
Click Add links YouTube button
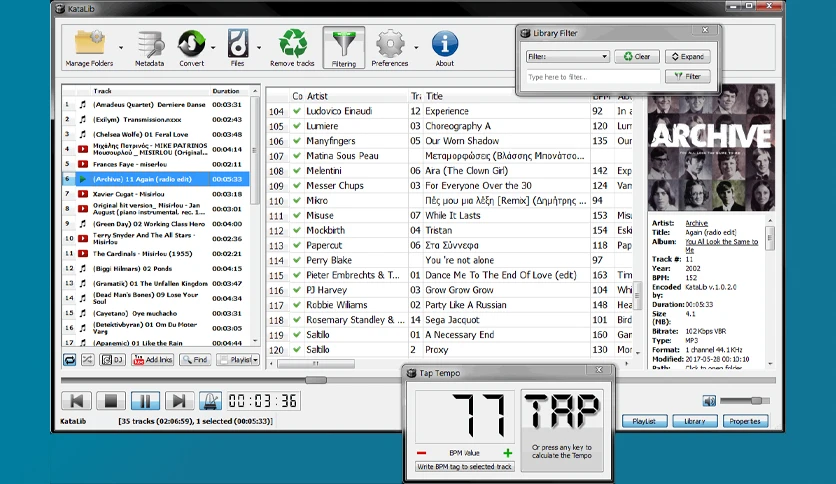[152, 360]
